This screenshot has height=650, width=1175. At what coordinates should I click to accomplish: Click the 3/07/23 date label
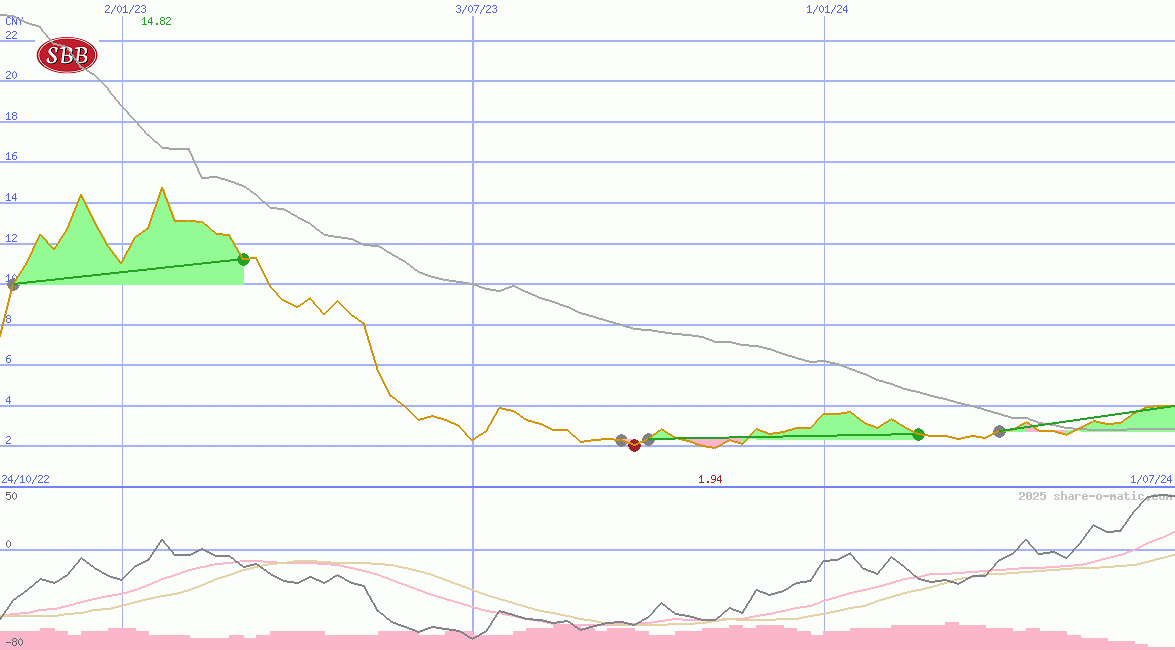(x=476, y=9)
